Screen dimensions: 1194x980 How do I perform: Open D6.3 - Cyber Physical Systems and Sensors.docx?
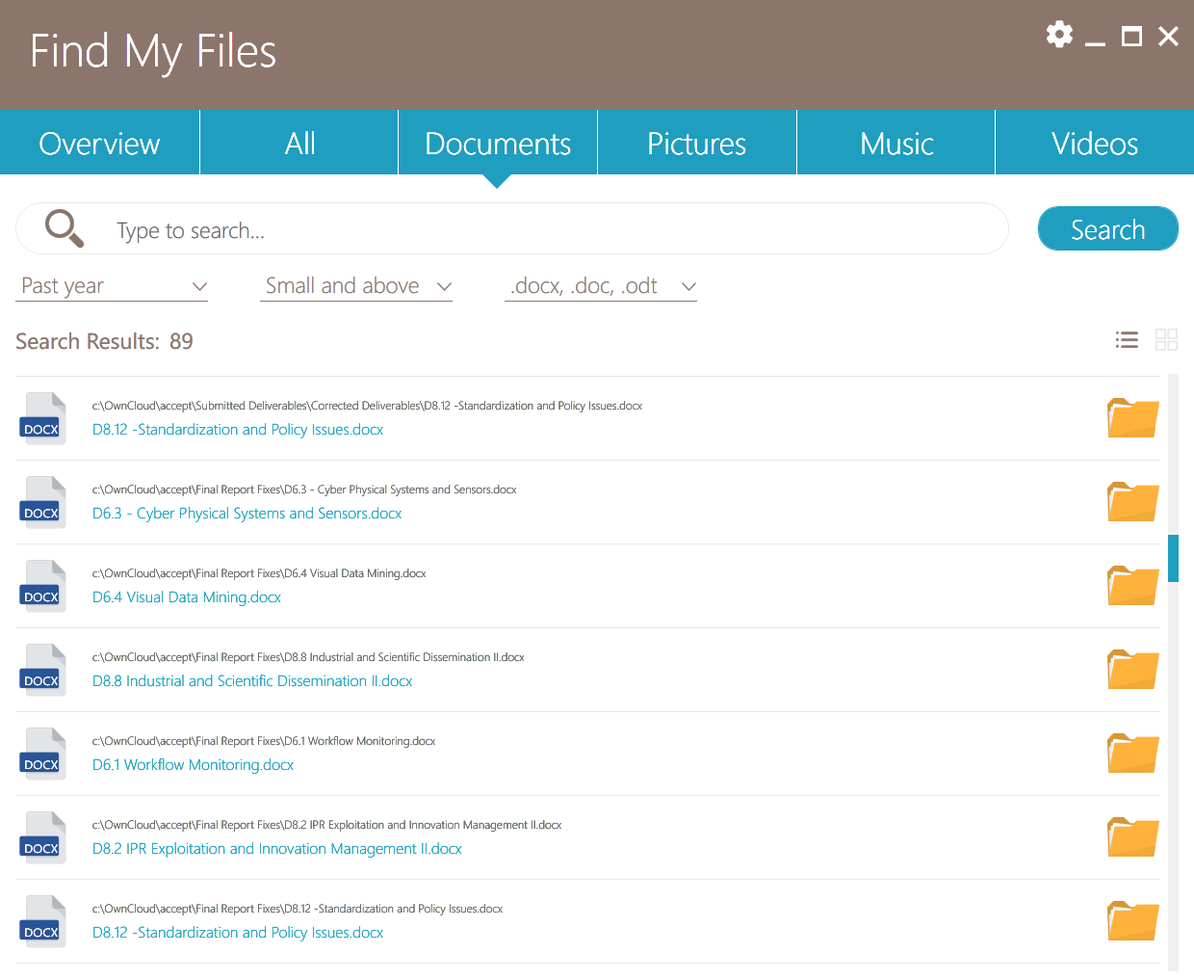point(247,513)
